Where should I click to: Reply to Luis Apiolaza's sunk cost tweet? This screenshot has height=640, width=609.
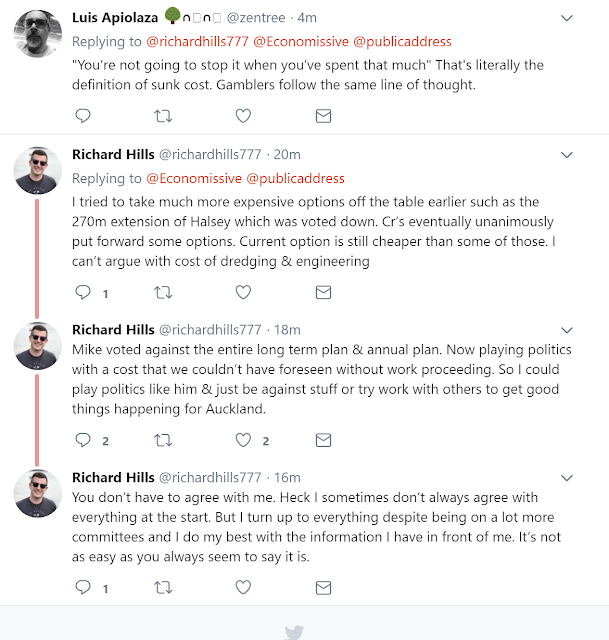pos(83,116)
